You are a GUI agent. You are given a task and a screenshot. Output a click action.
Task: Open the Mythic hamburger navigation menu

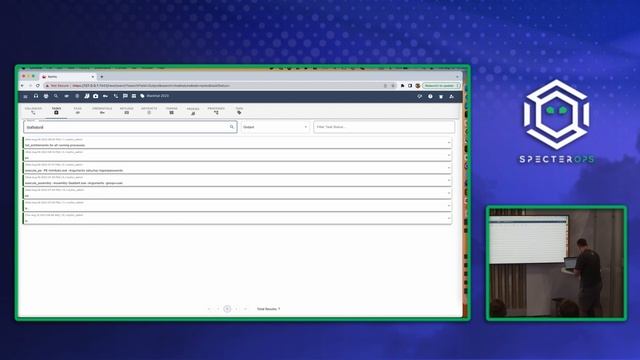[x=25, y=96]
